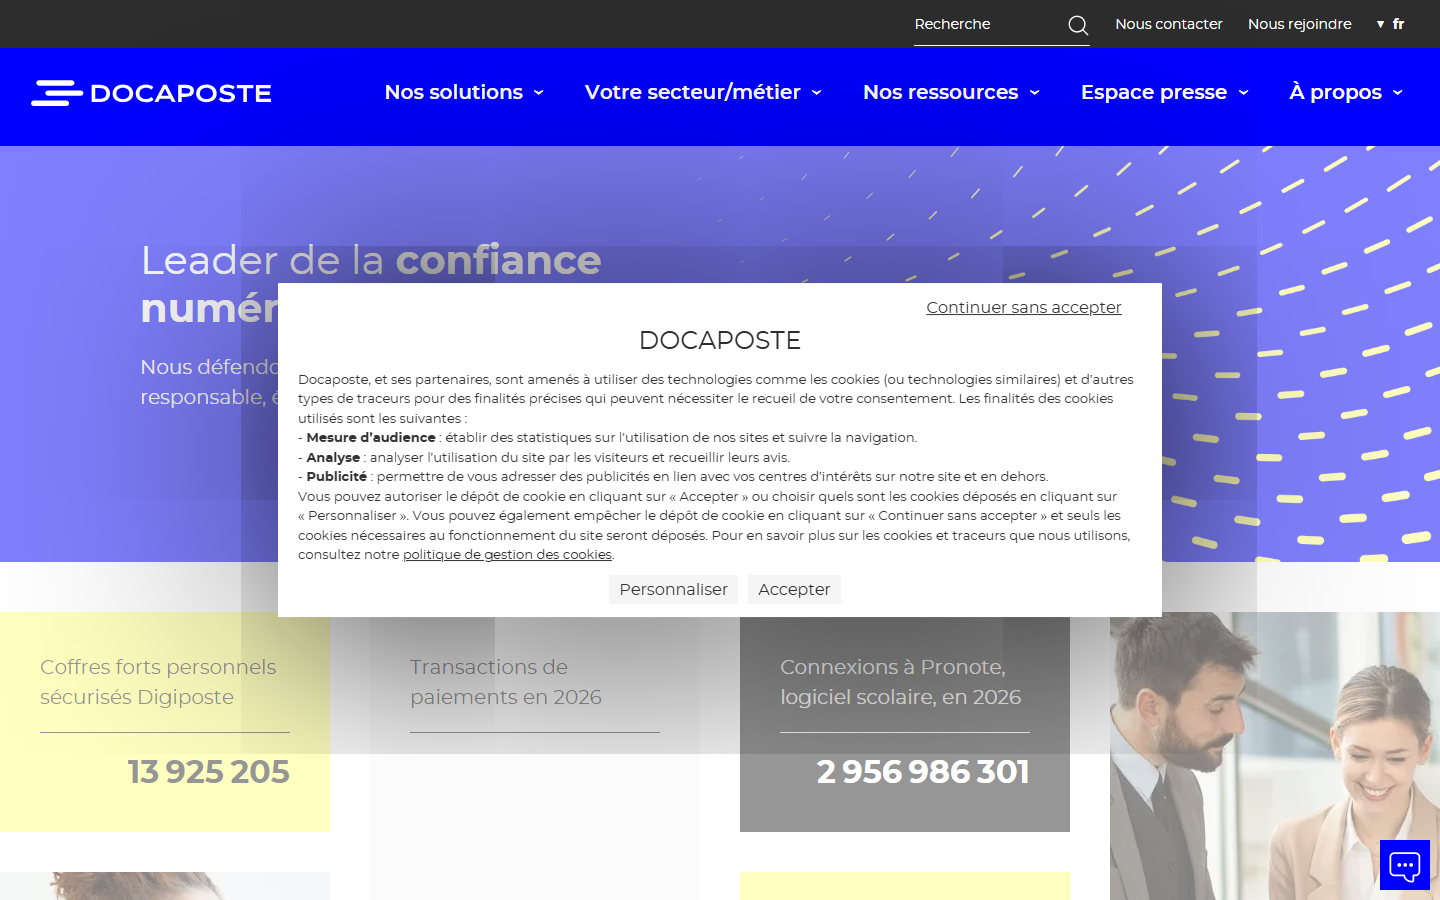Open Votre secteur/métier menu item

(x=693, y=92)
